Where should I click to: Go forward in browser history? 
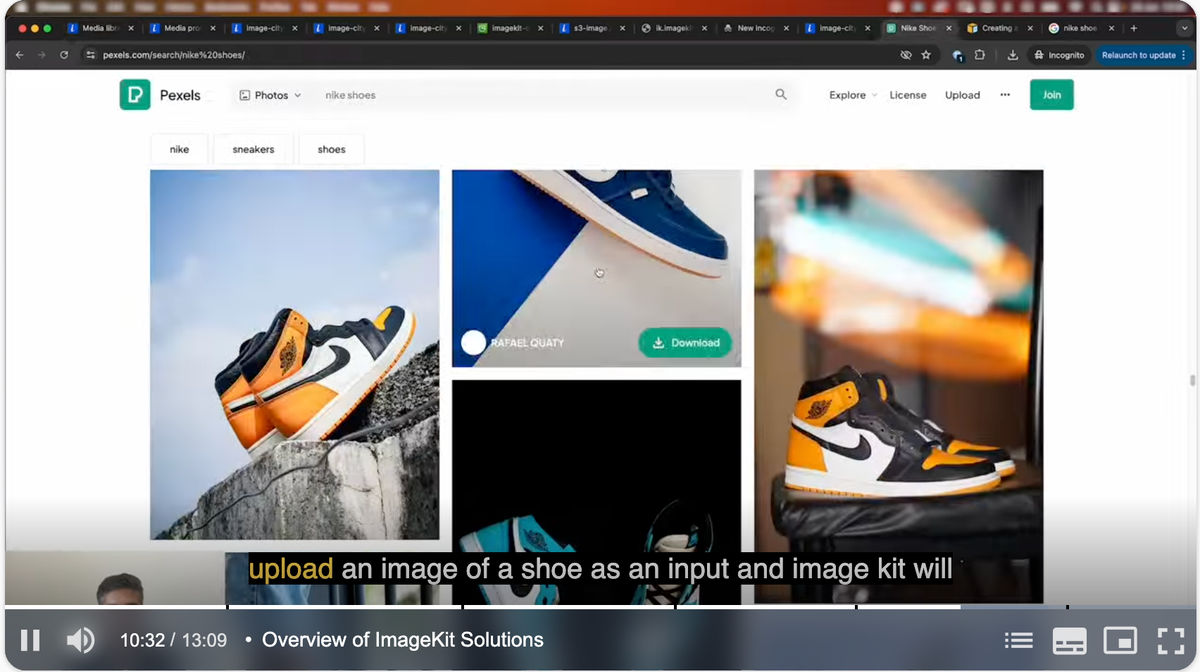41,55
